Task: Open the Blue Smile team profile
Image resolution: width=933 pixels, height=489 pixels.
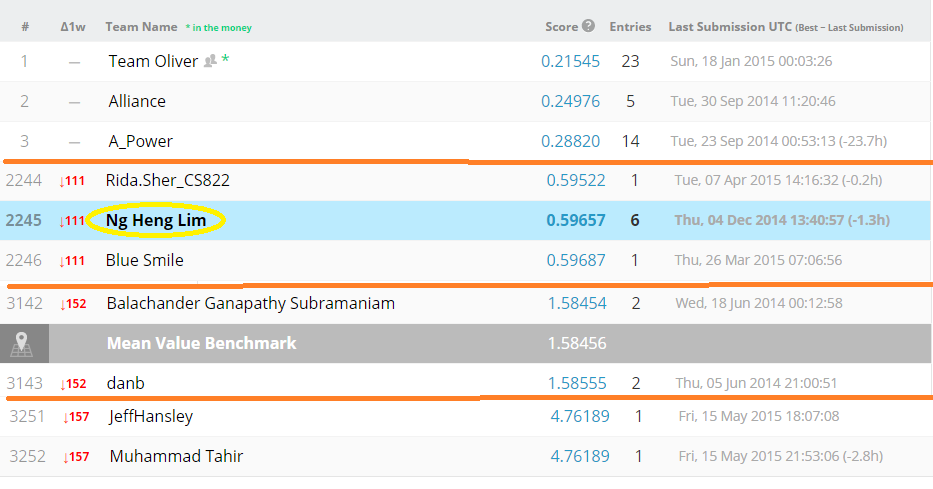Action: pyautogui.click(x=145, y=260)
